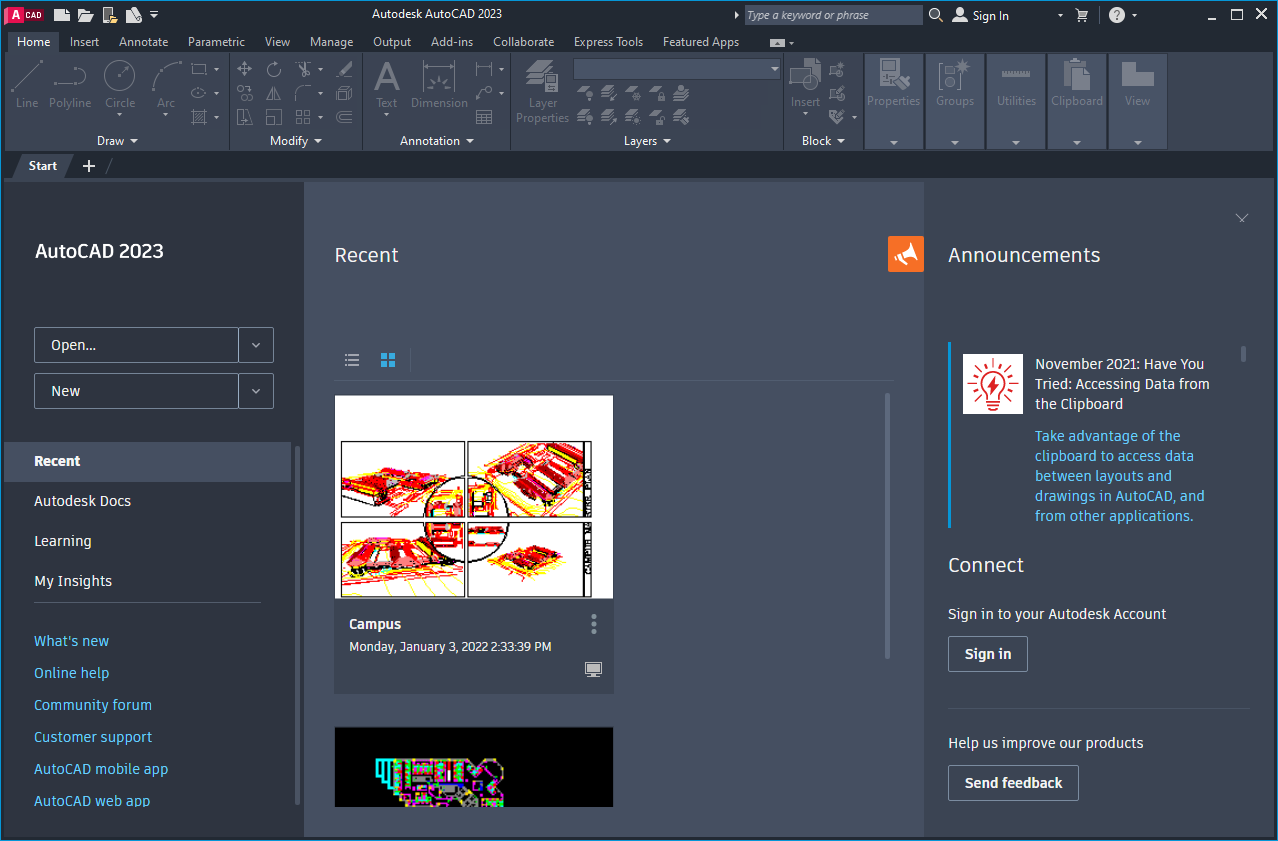Click the keyword search input field

(x=834, y=15)
